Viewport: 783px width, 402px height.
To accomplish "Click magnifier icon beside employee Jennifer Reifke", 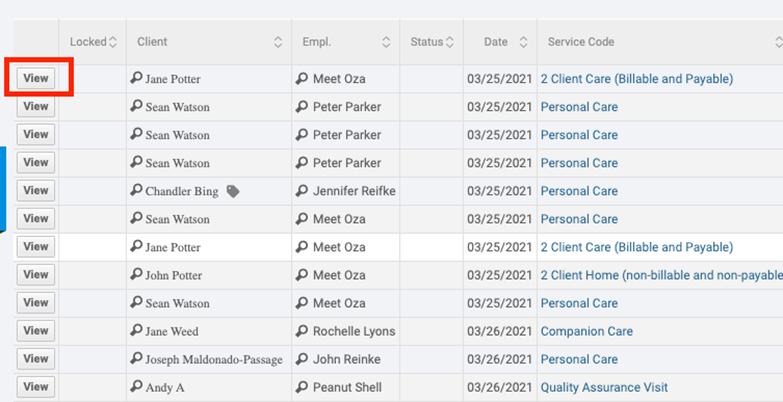I will [303, 191].
